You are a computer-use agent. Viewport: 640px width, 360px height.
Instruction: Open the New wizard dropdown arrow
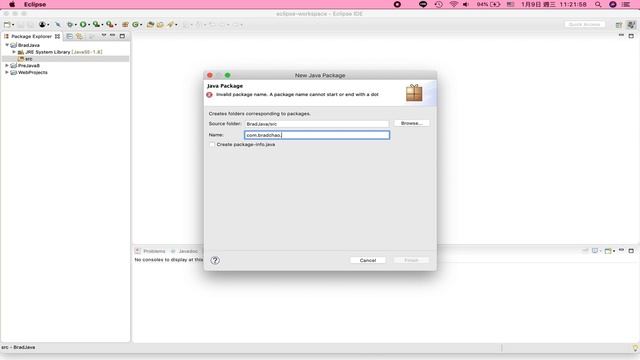coord(13,25)
